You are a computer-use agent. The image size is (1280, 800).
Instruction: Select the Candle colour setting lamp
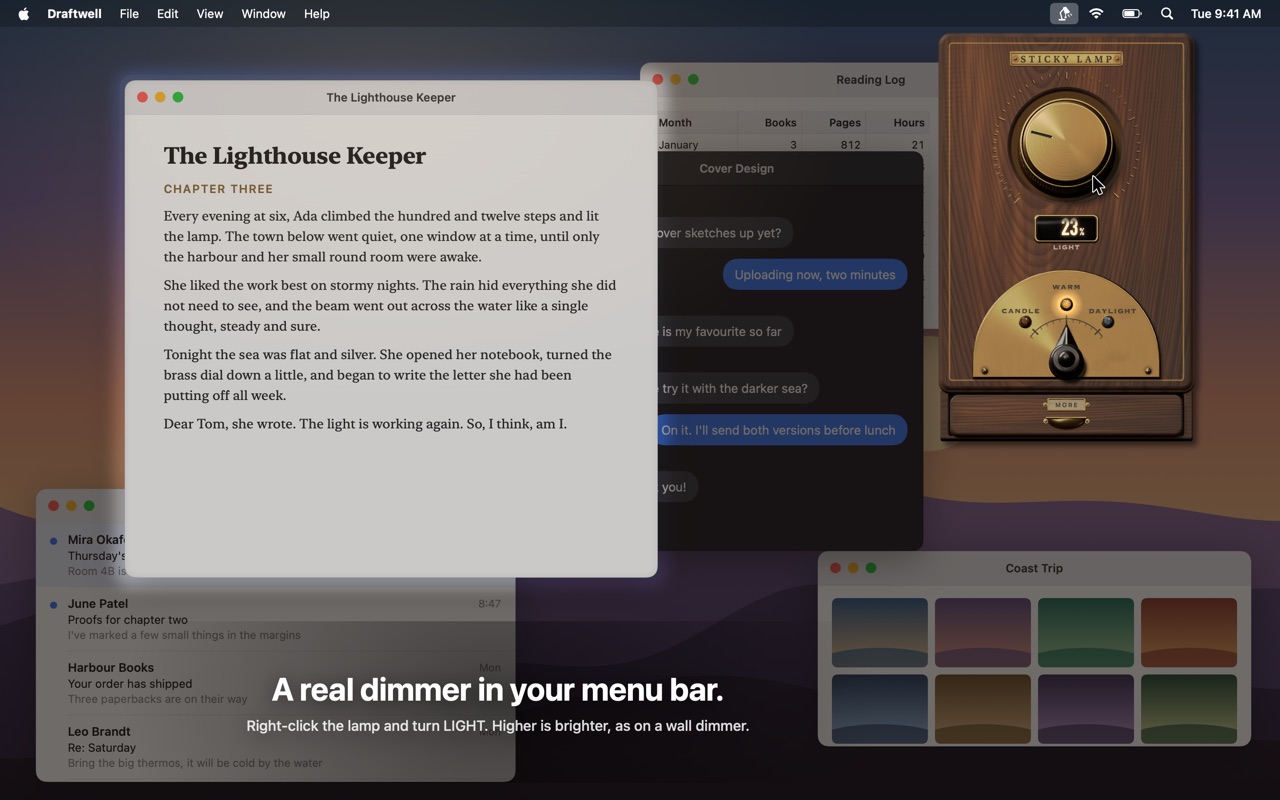[1025, 322]
